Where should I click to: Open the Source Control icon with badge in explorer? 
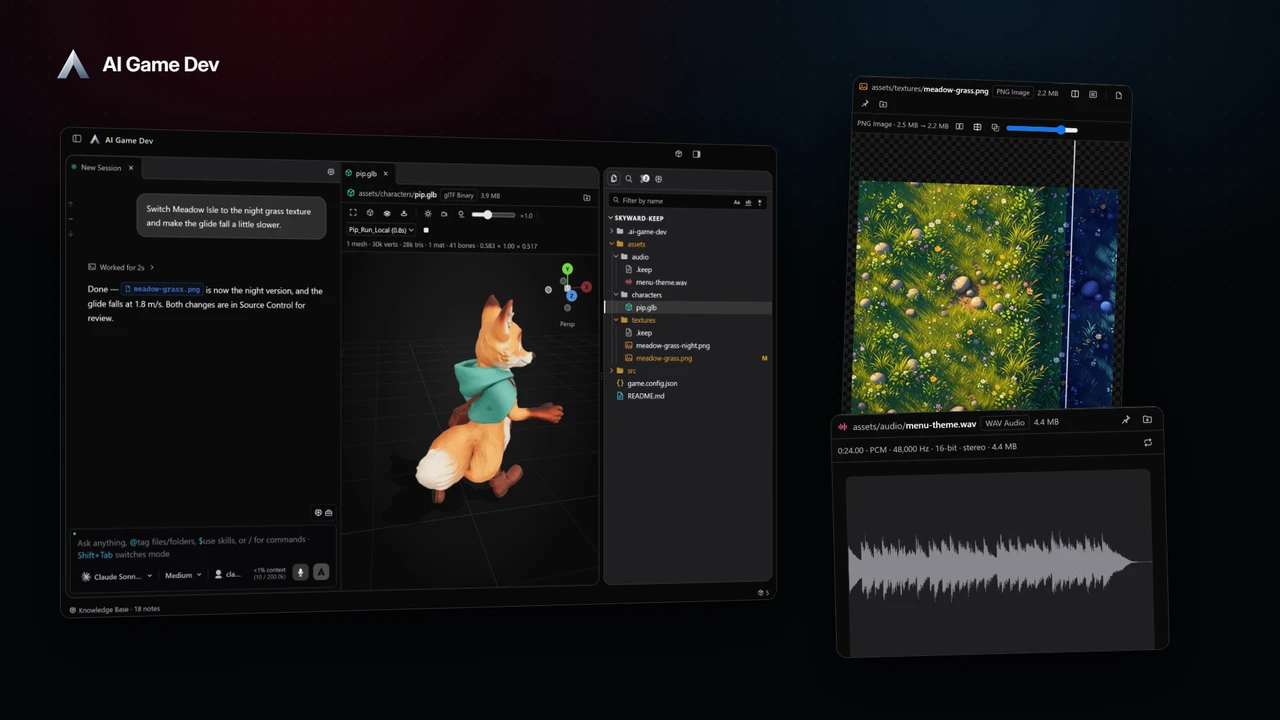coord(644,179)
